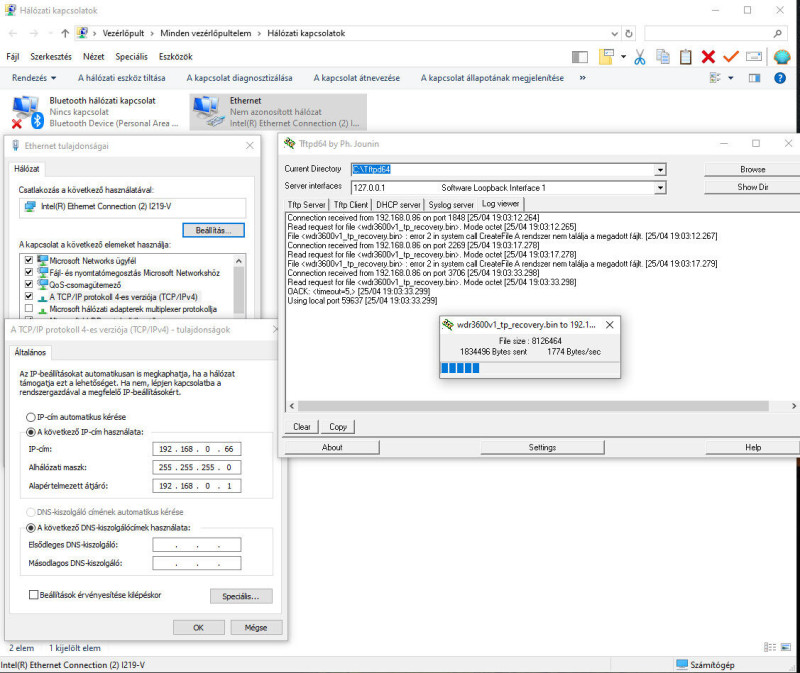Click the cut scissors icon in toolbar
This screenshot has height=673, width=800.
pyautogui.click(x=639, y=57)
